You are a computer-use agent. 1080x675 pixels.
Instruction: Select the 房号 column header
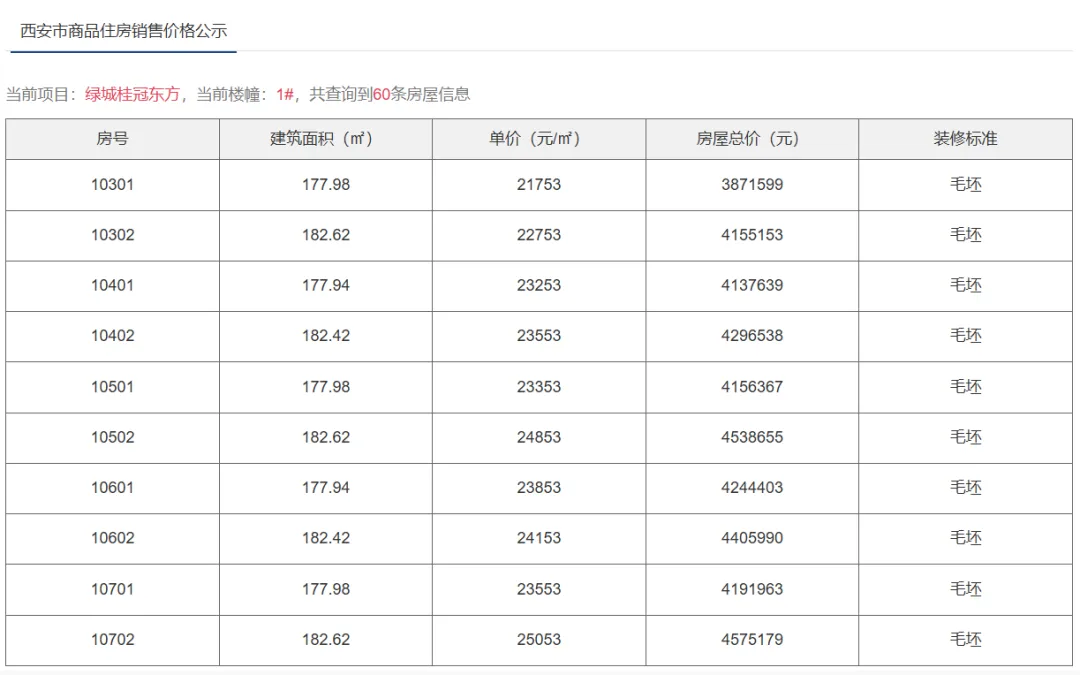point(113,139)
